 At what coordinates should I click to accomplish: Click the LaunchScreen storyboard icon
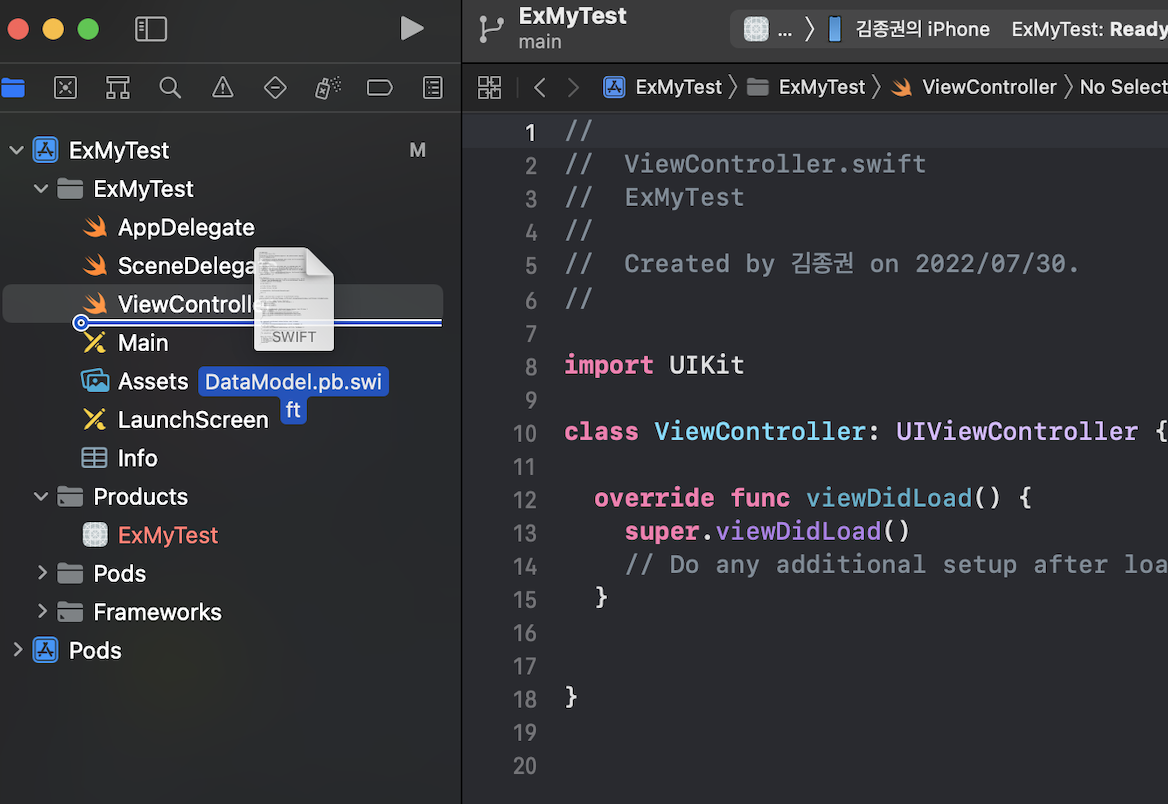94,420
